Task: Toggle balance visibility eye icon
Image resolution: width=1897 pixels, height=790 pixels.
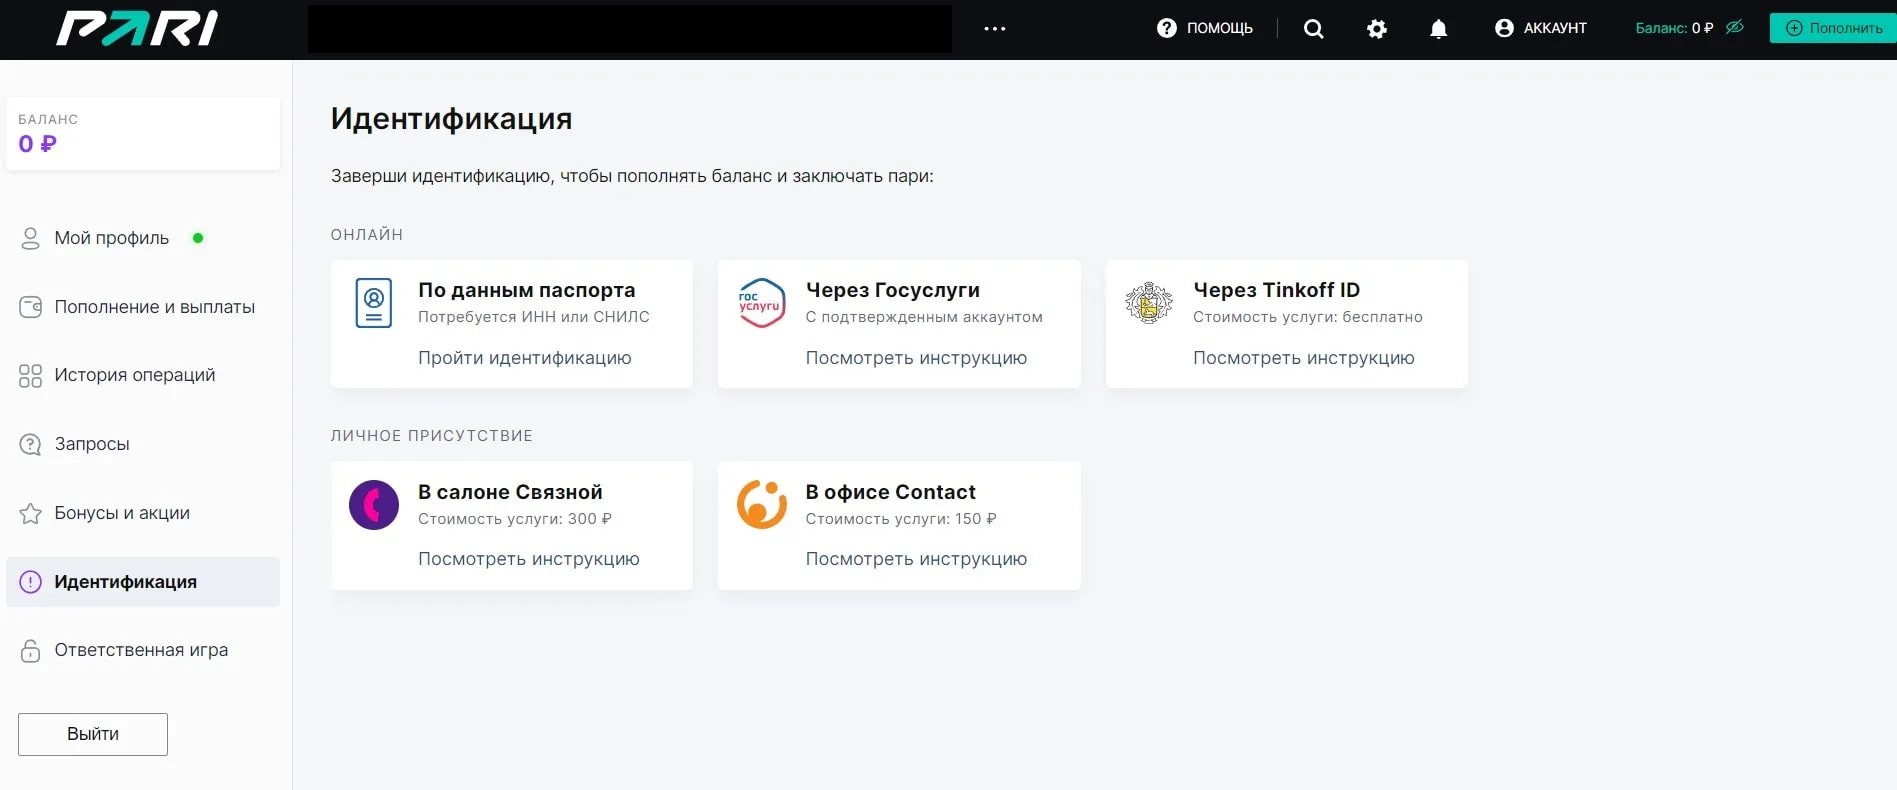Action: [1734, 27]
